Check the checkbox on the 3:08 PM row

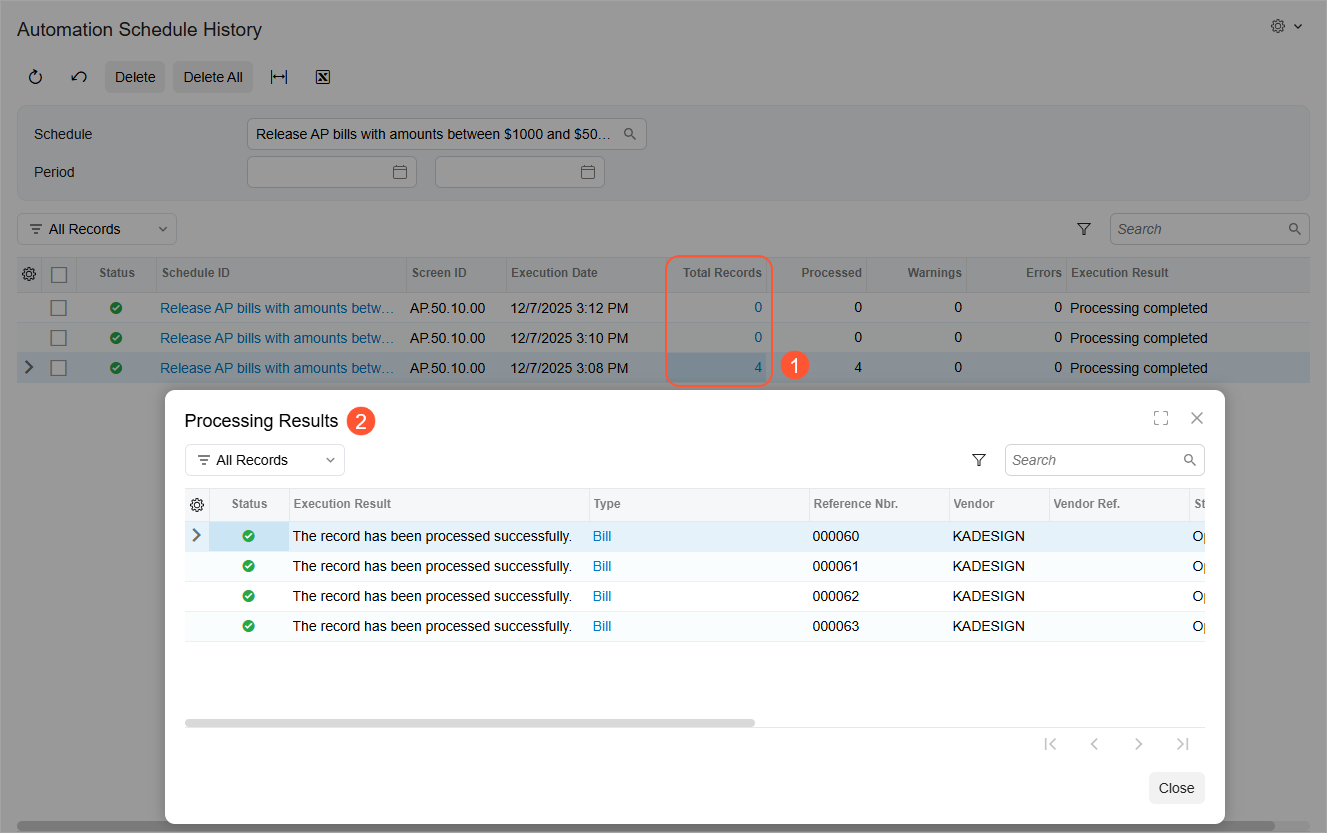[58, 367]
